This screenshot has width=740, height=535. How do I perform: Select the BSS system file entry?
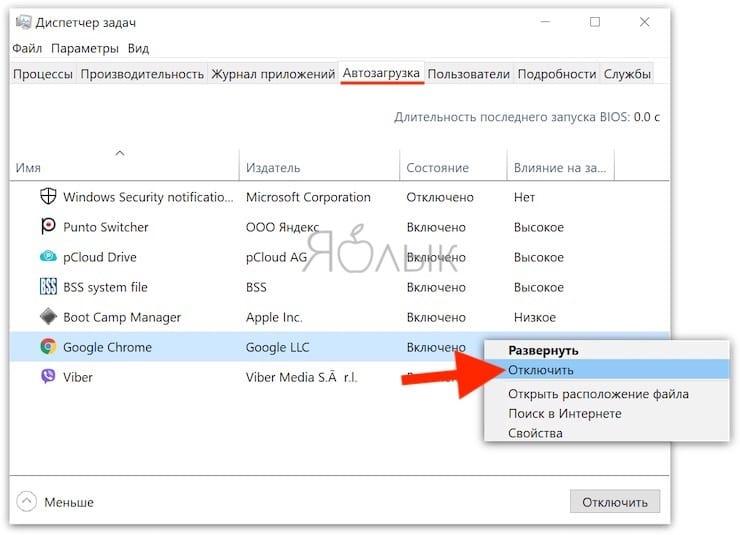[105, 287]
